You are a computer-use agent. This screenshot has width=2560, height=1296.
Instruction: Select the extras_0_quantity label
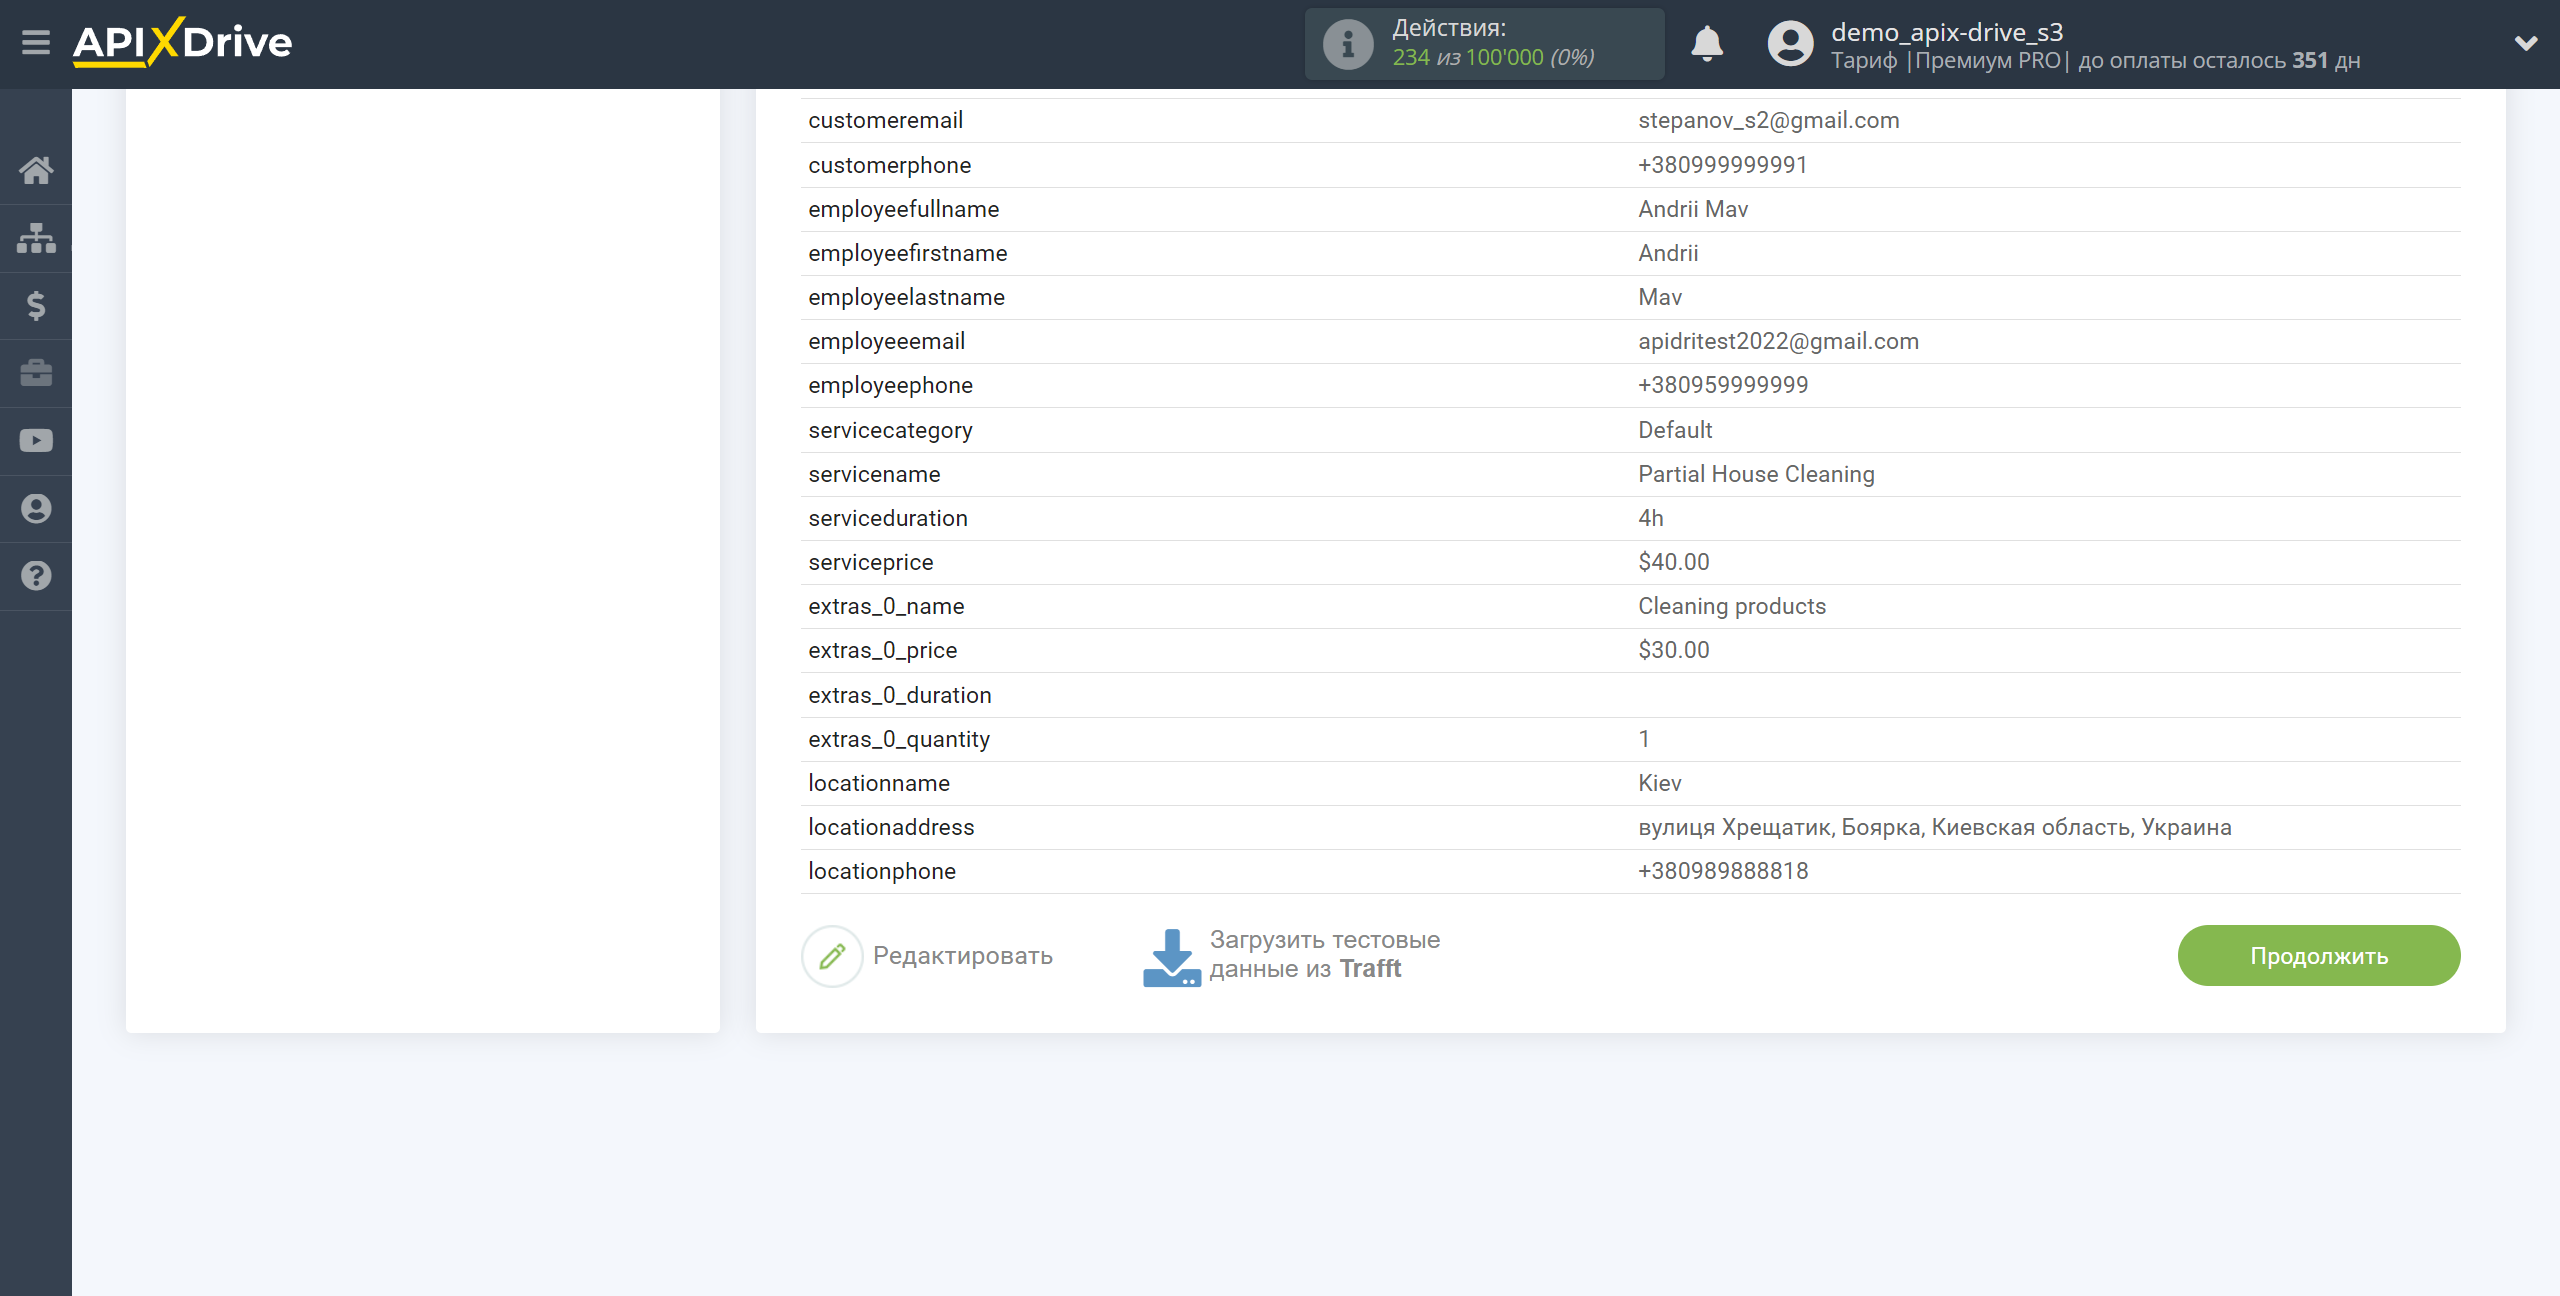pos(898,739)
